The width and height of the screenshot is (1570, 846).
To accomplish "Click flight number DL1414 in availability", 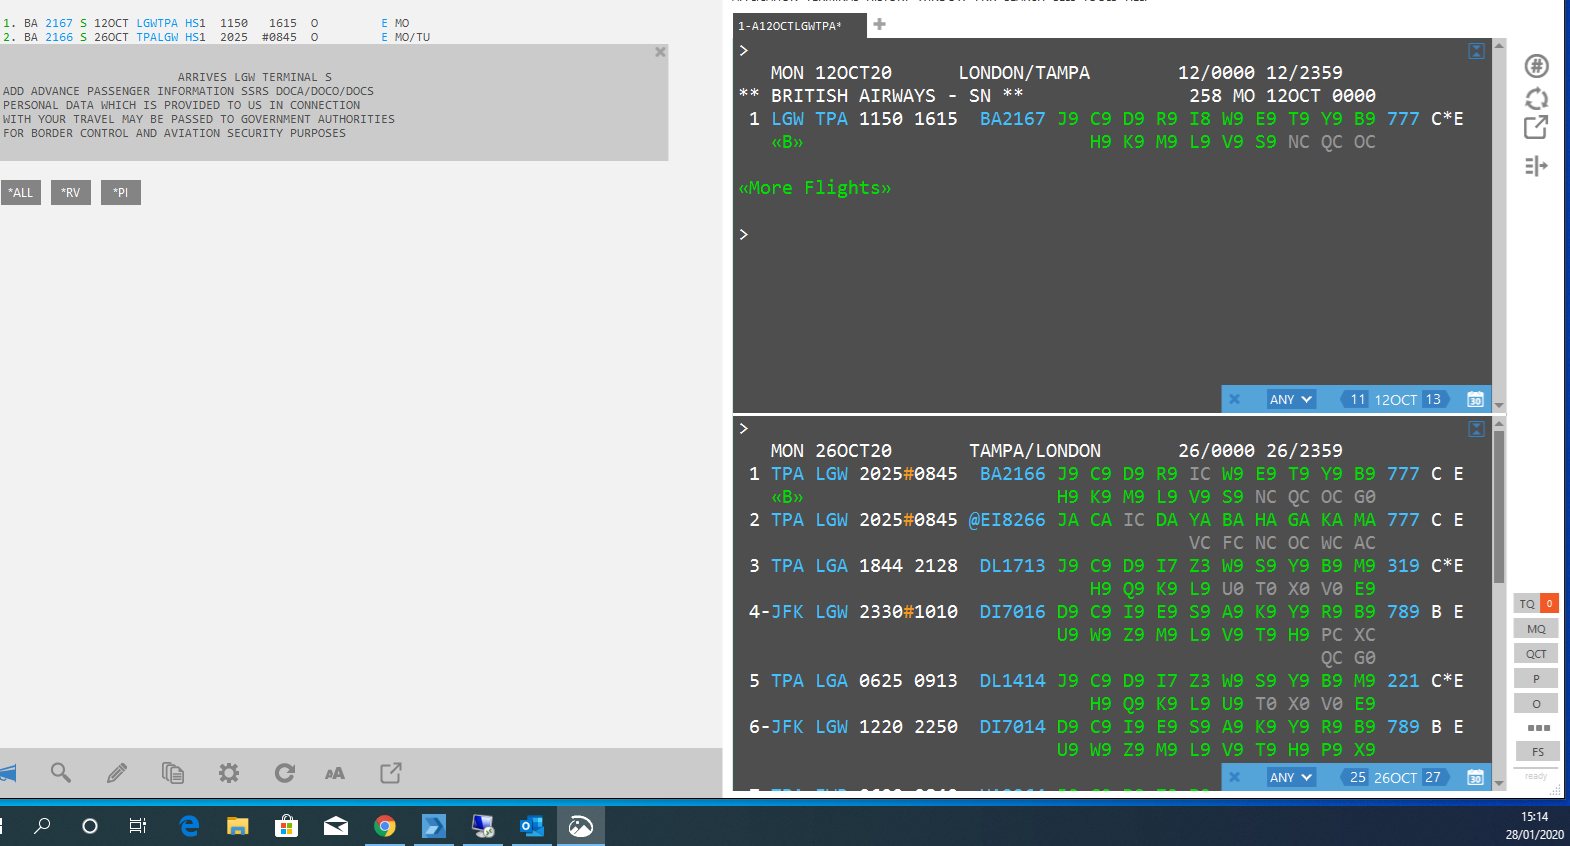I will tap(1012, 681).
